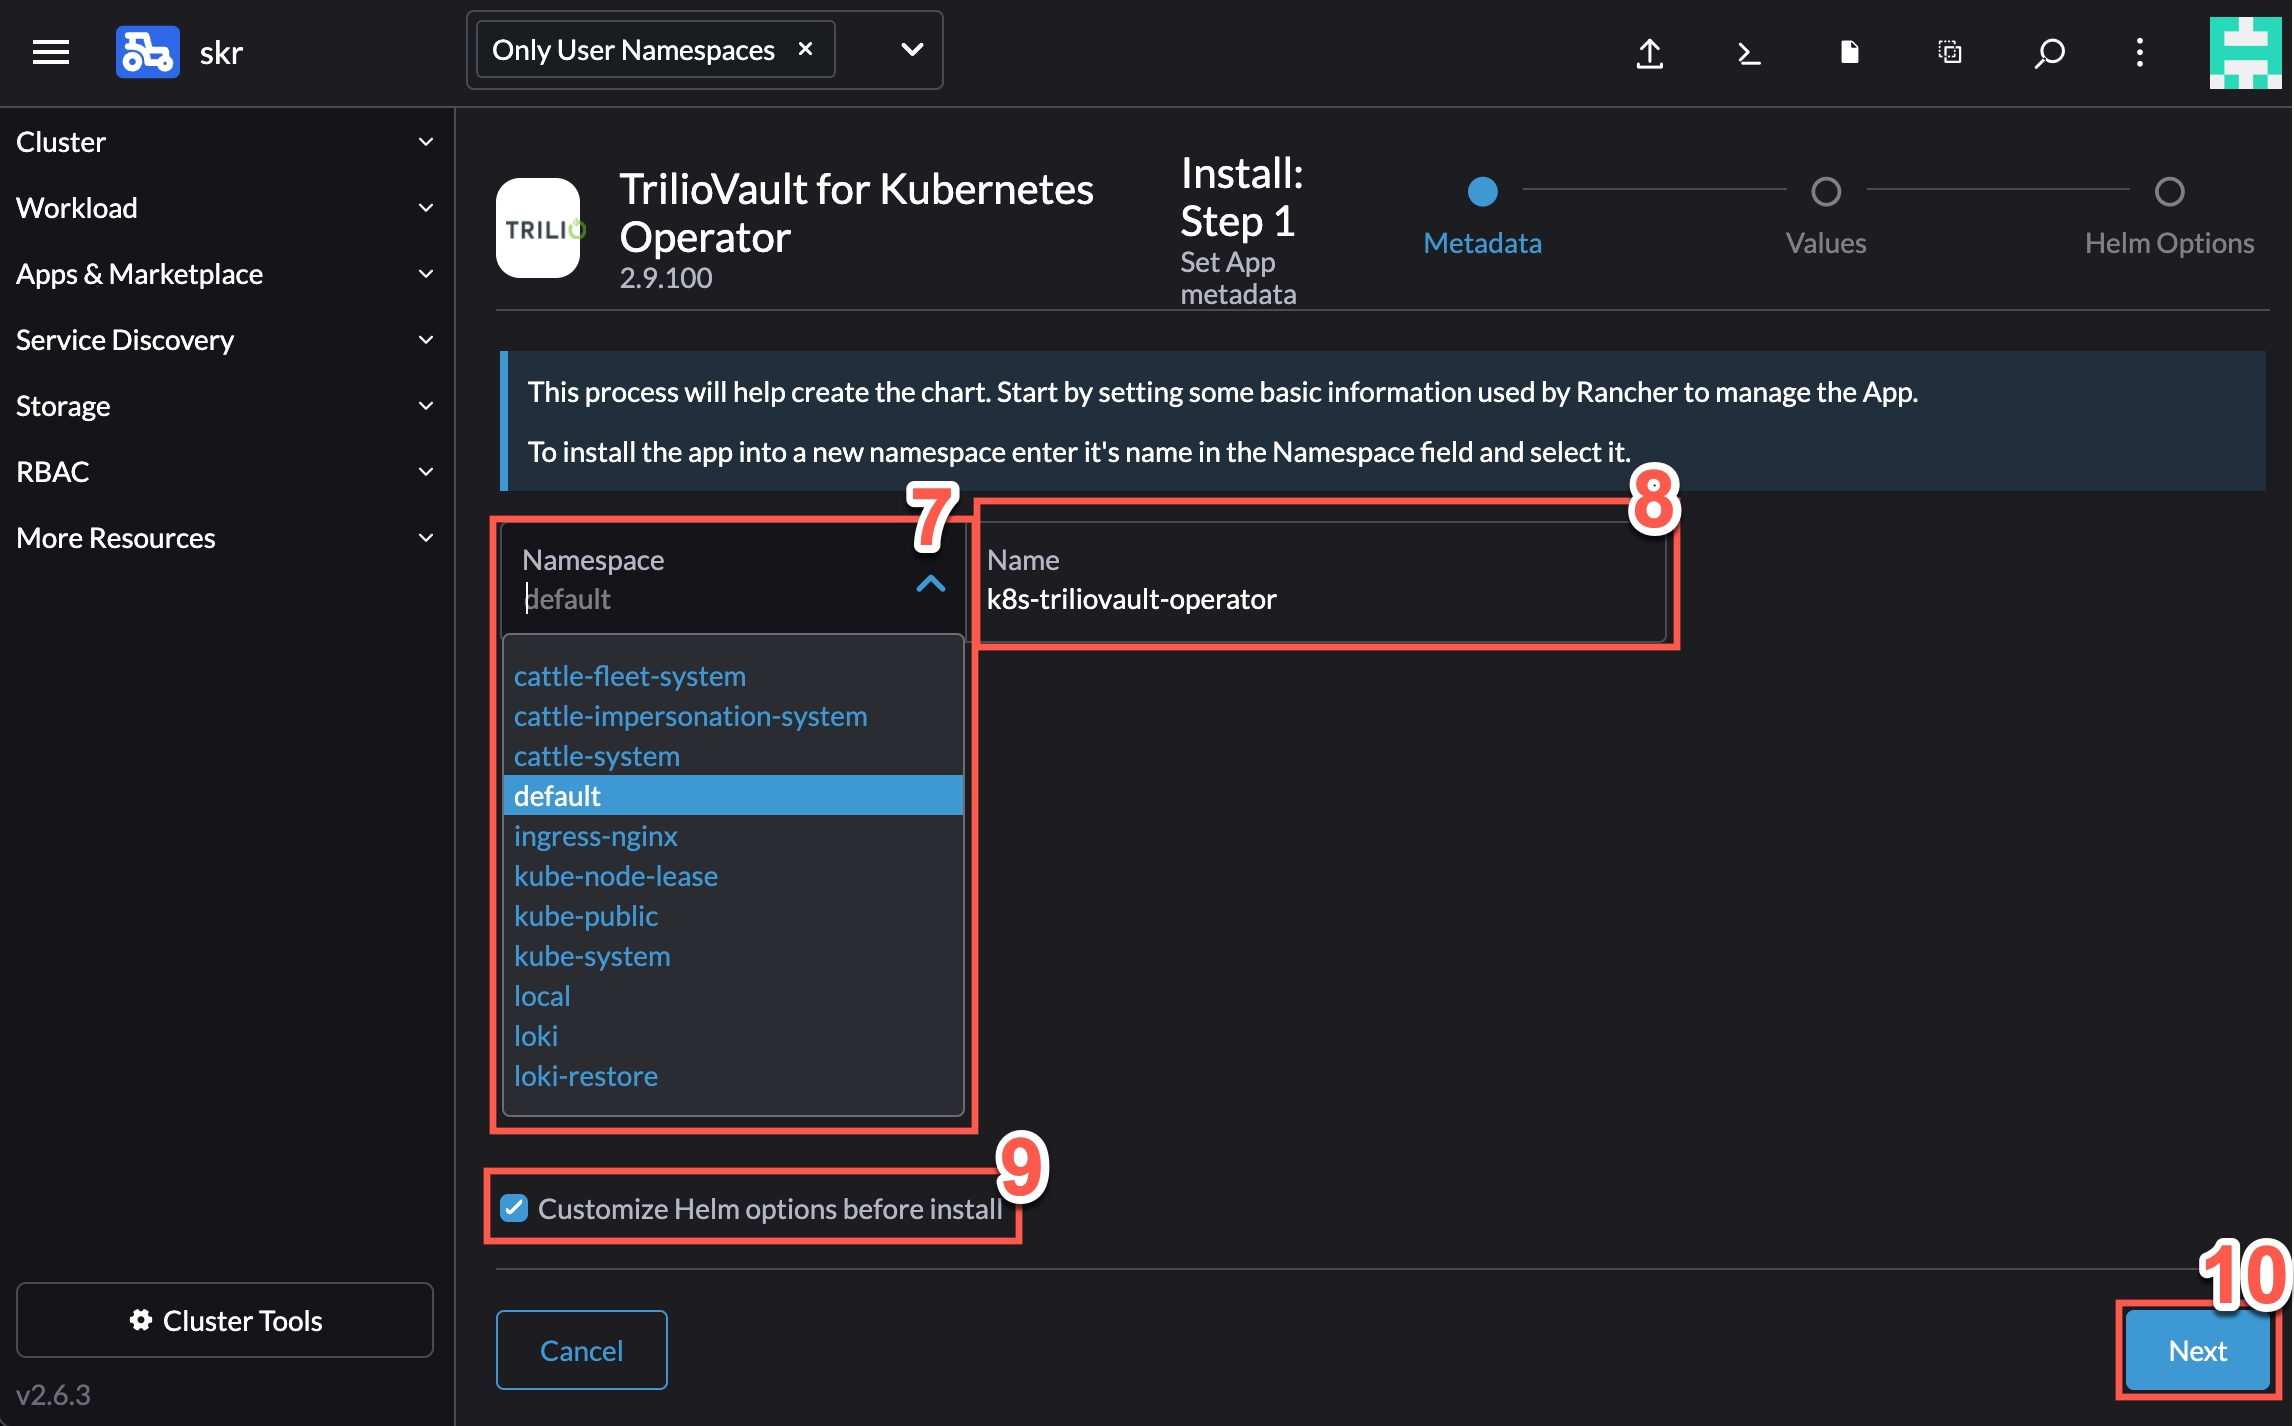Click the Import YAML upload icon
The height and width of the screenshot is (1426, 2294).
click(1649, 52)
